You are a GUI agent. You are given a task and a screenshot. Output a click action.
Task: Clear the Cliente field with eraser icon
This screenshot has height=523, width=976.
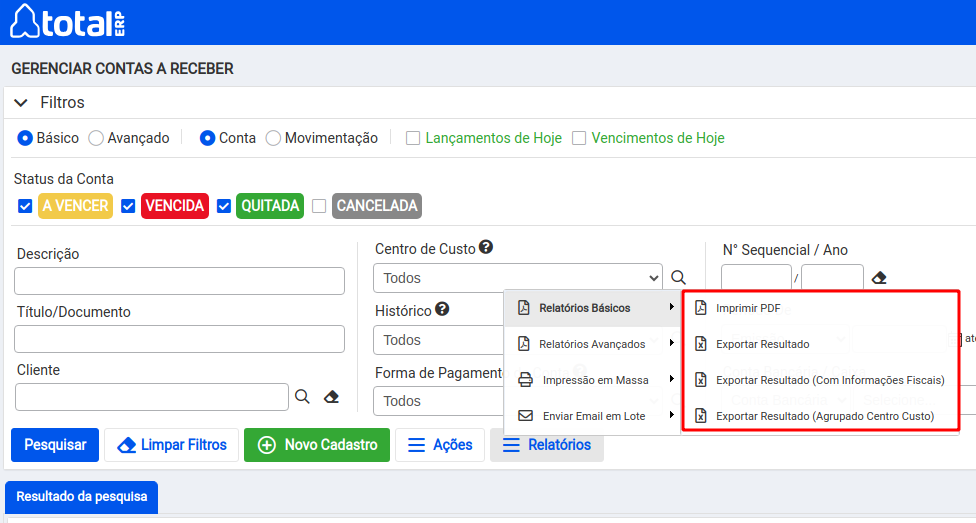(332, 397)
